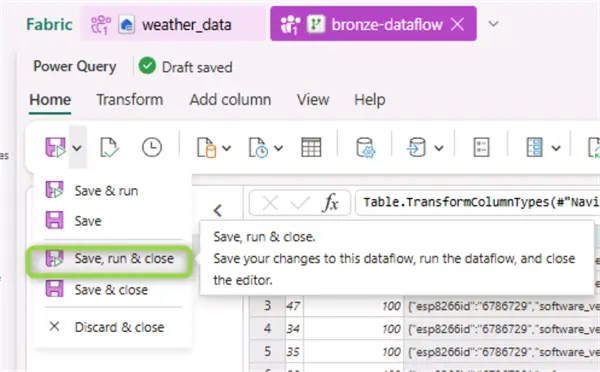This screenshot has width=600, height=372.
Task: Click the 100 cell in row 4
Action: pos(354,329)
